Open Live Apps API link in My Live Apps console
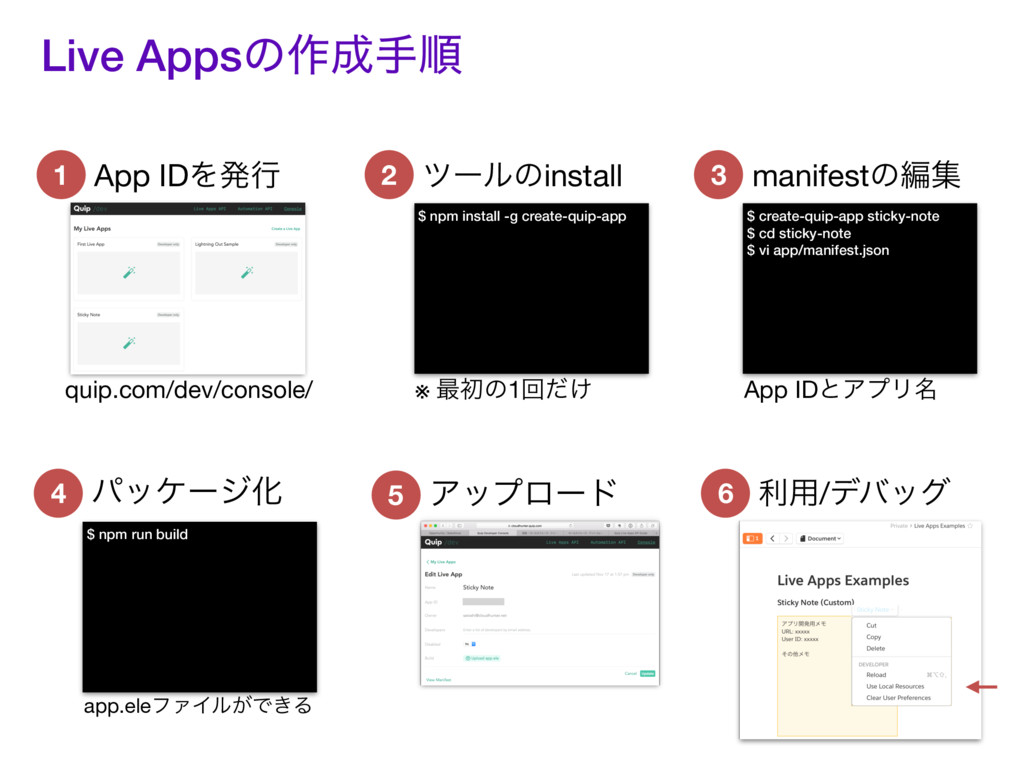 pos(210,209)
